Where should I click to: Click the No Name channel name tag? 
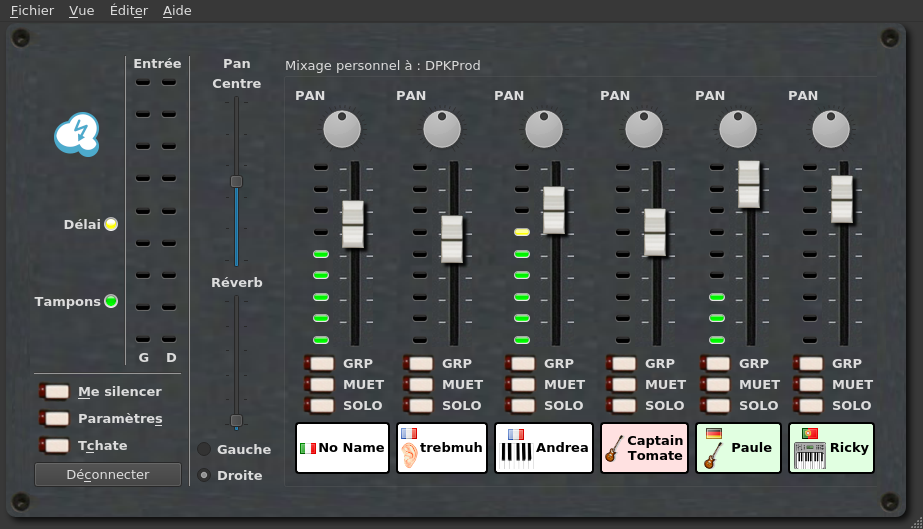click(x=342, y=448)
